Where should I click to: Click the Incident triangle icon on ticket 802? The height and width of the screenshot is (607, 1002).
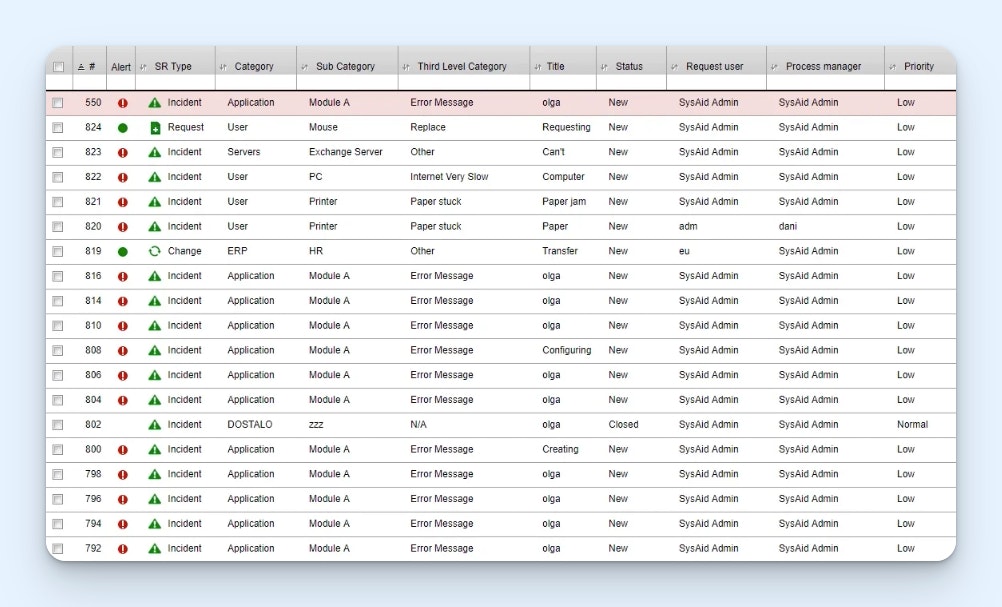(x=155, y=425)
